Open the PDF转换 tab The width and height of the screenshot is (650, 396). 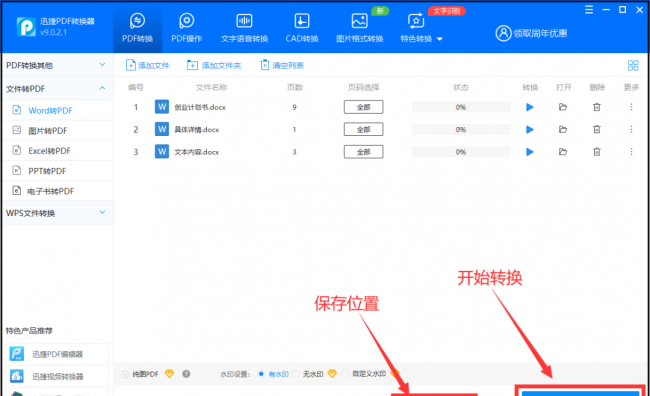137,28
